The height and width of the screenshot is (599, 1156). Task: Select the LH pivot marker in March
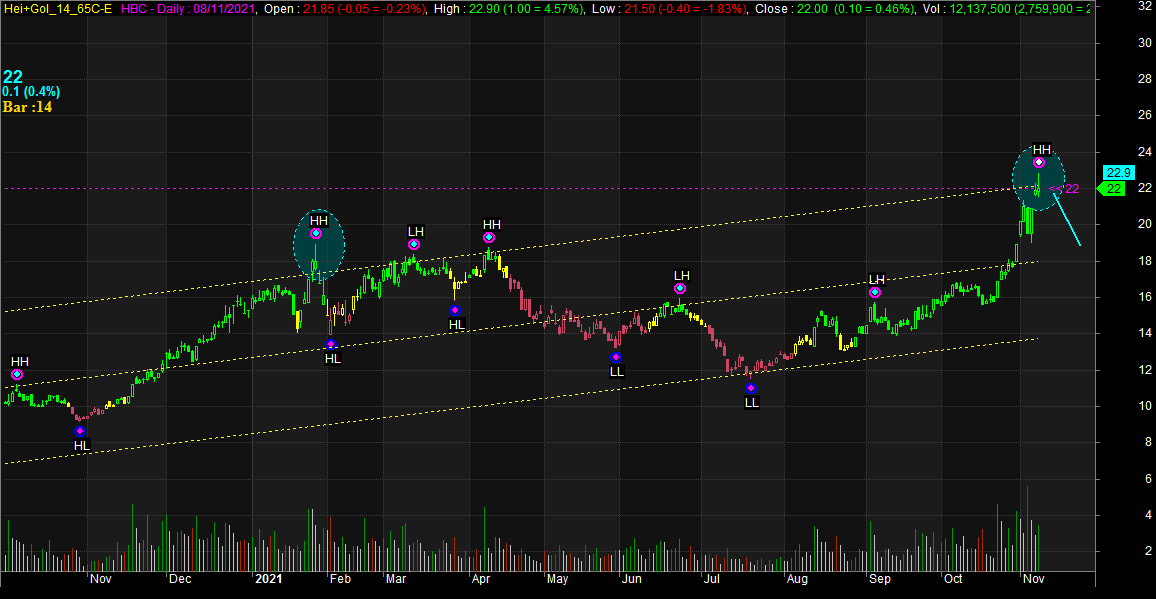(414, 244)
